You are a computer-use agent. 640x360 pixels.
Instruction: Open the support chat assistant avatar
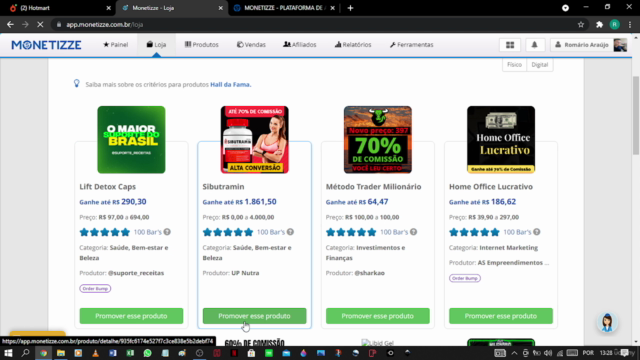[x=607, y=322]
